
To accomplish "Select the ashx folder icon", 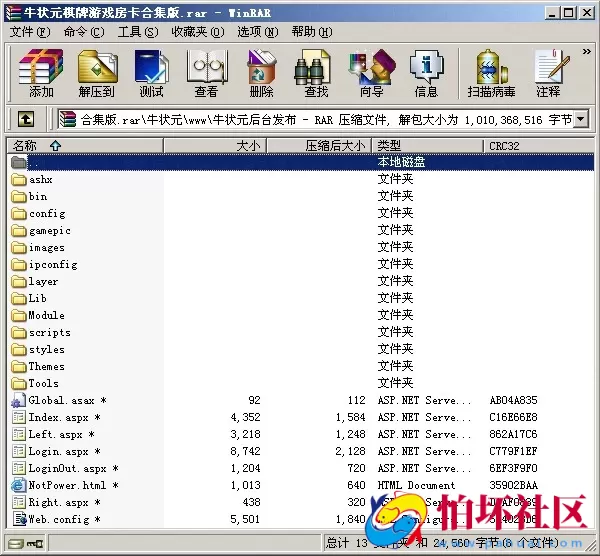I will [x=18, y=179].
